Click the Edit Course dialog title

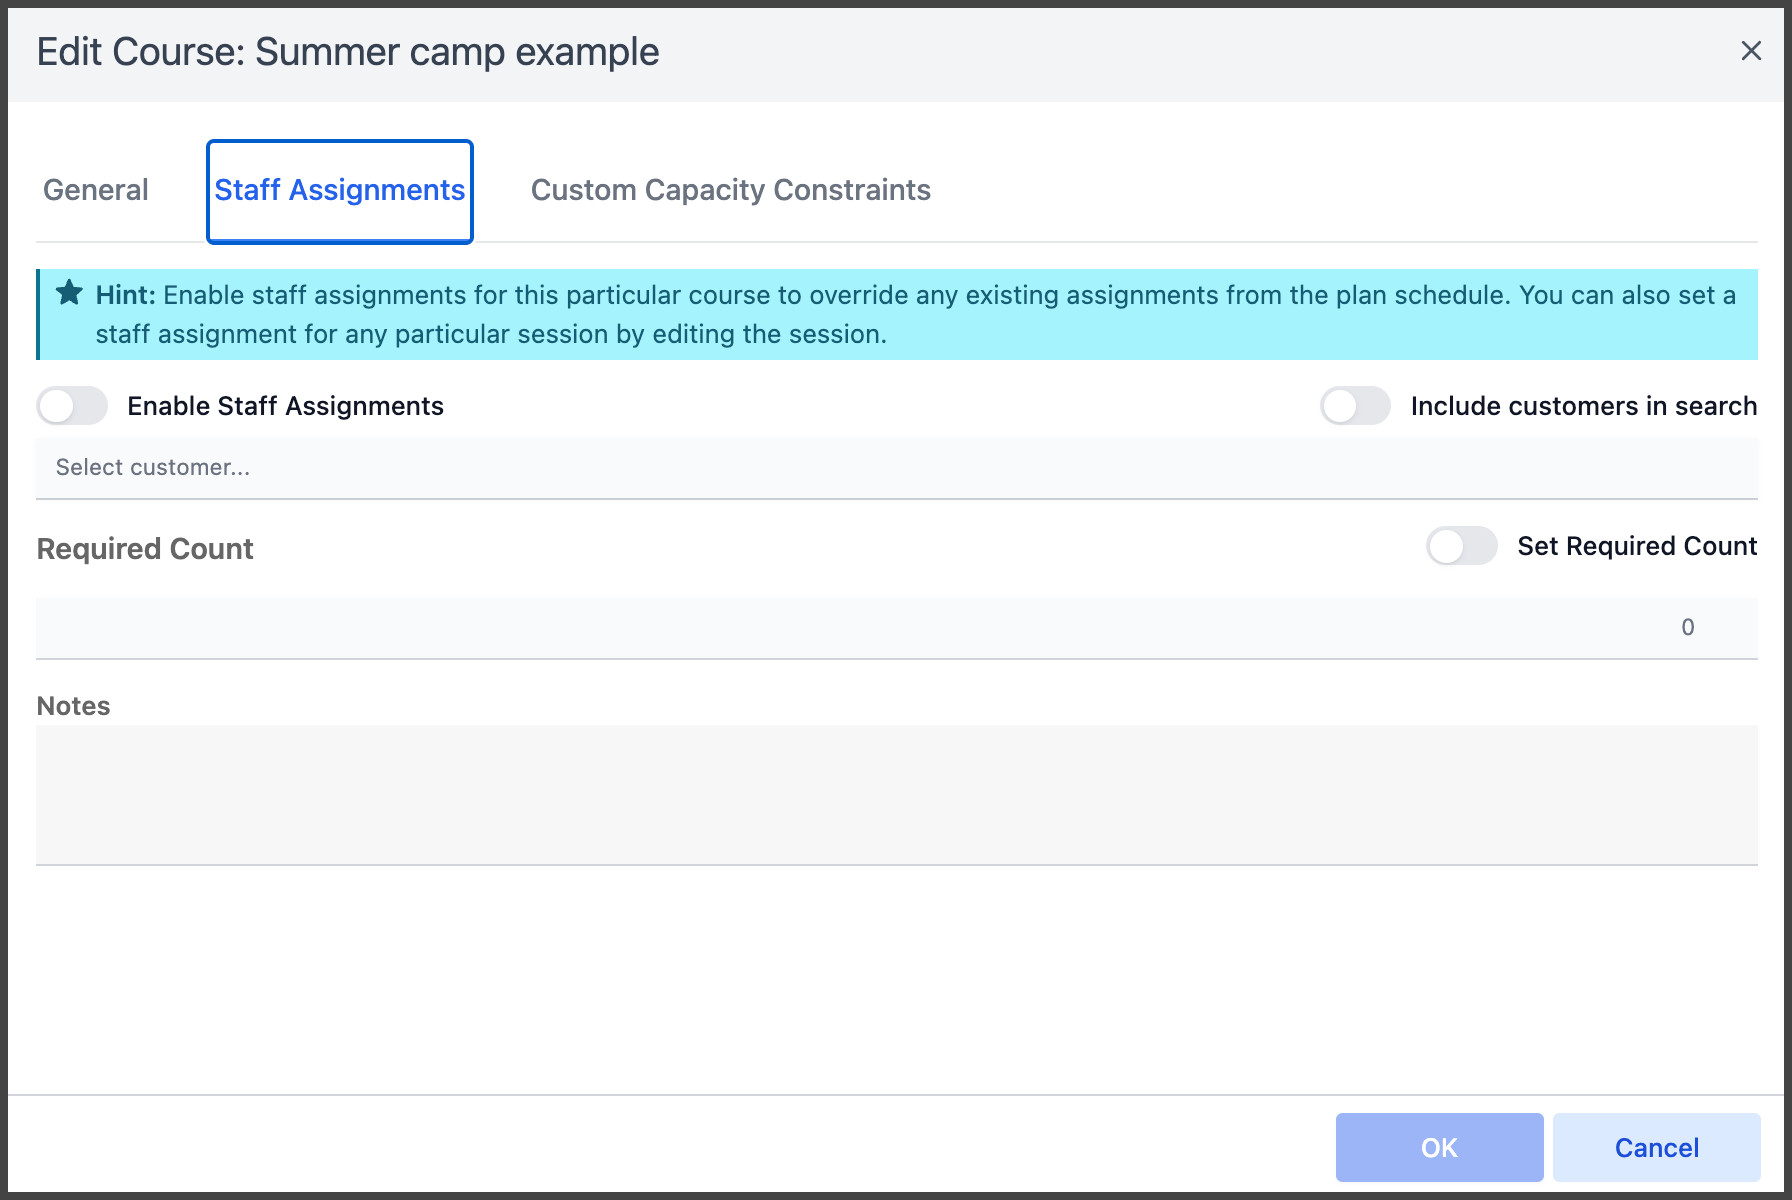click(348, 52)
